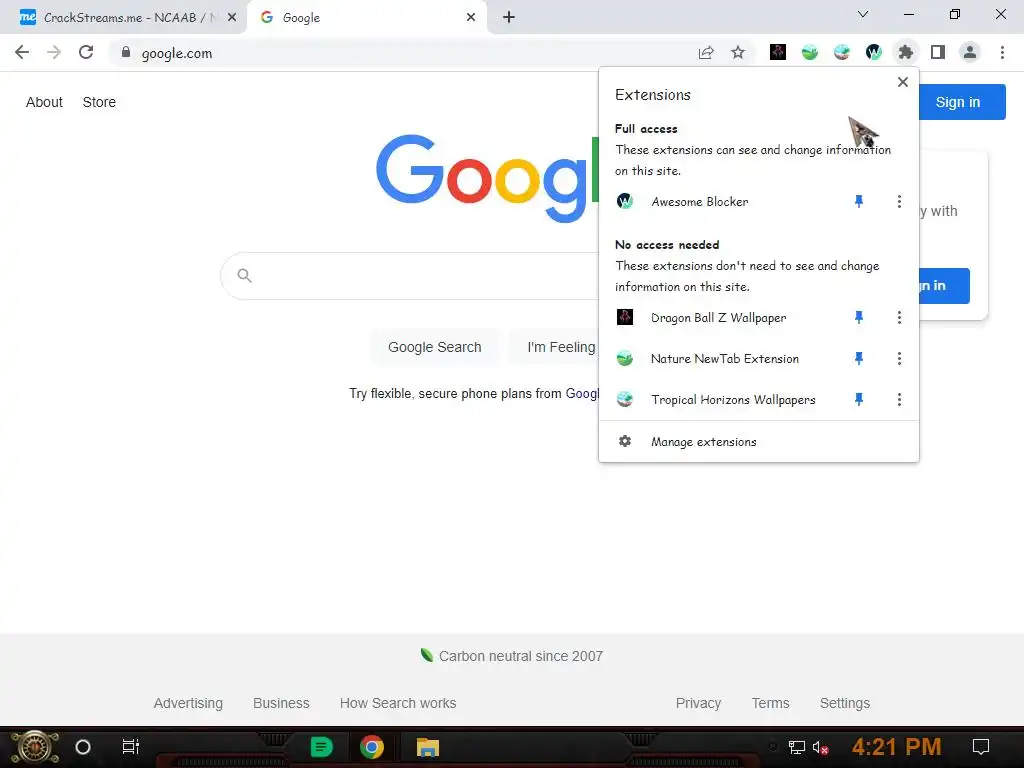Image resolution: width=1024 pixels, height=768 pixels.
Task: Unpin Nature NewTab Extension
Action: tap(859, 358)
